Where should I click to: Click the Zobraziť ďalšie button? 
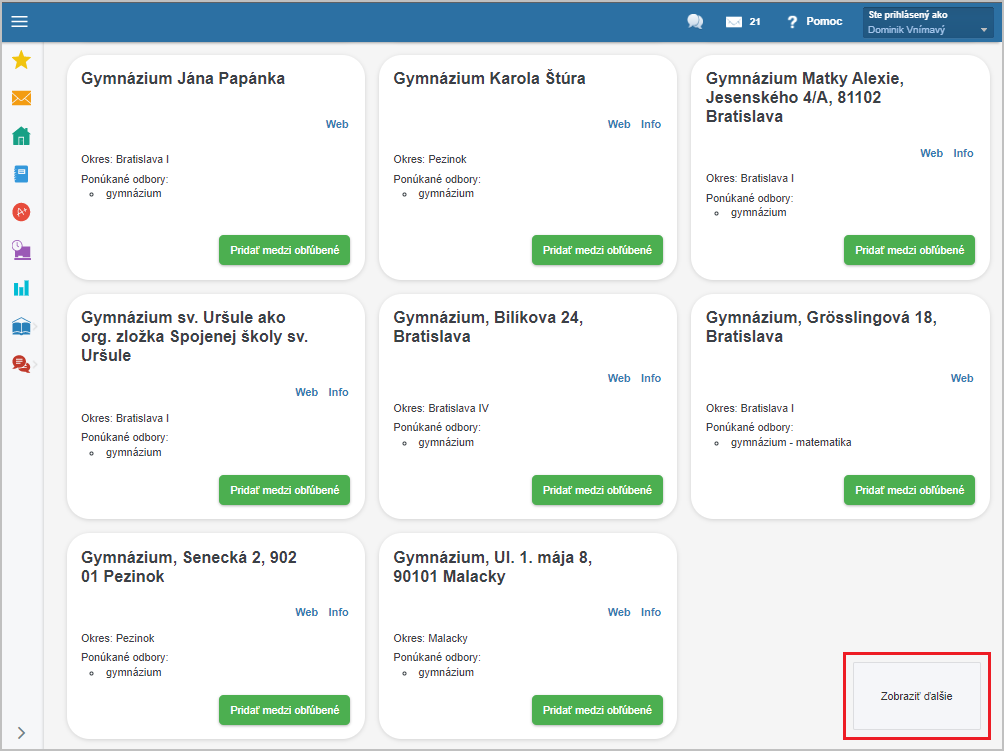coord(916,696)
